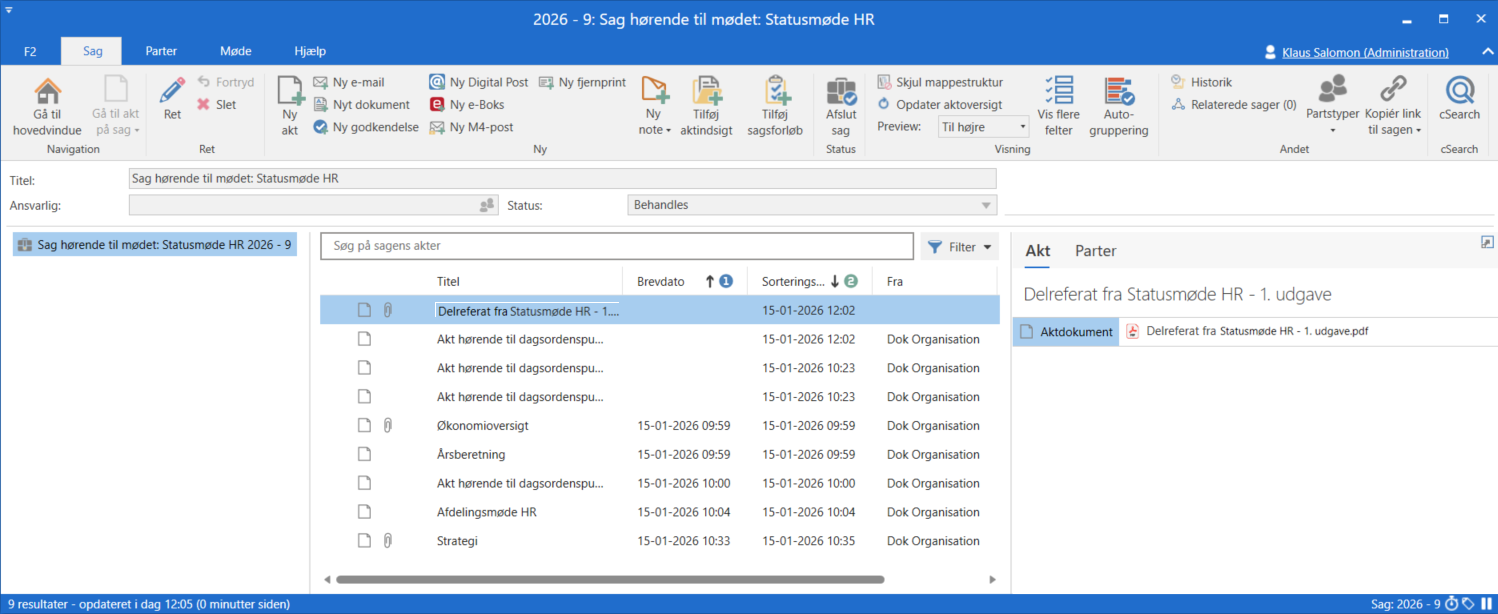Click the Afslut sag icon

pos(840,93)
